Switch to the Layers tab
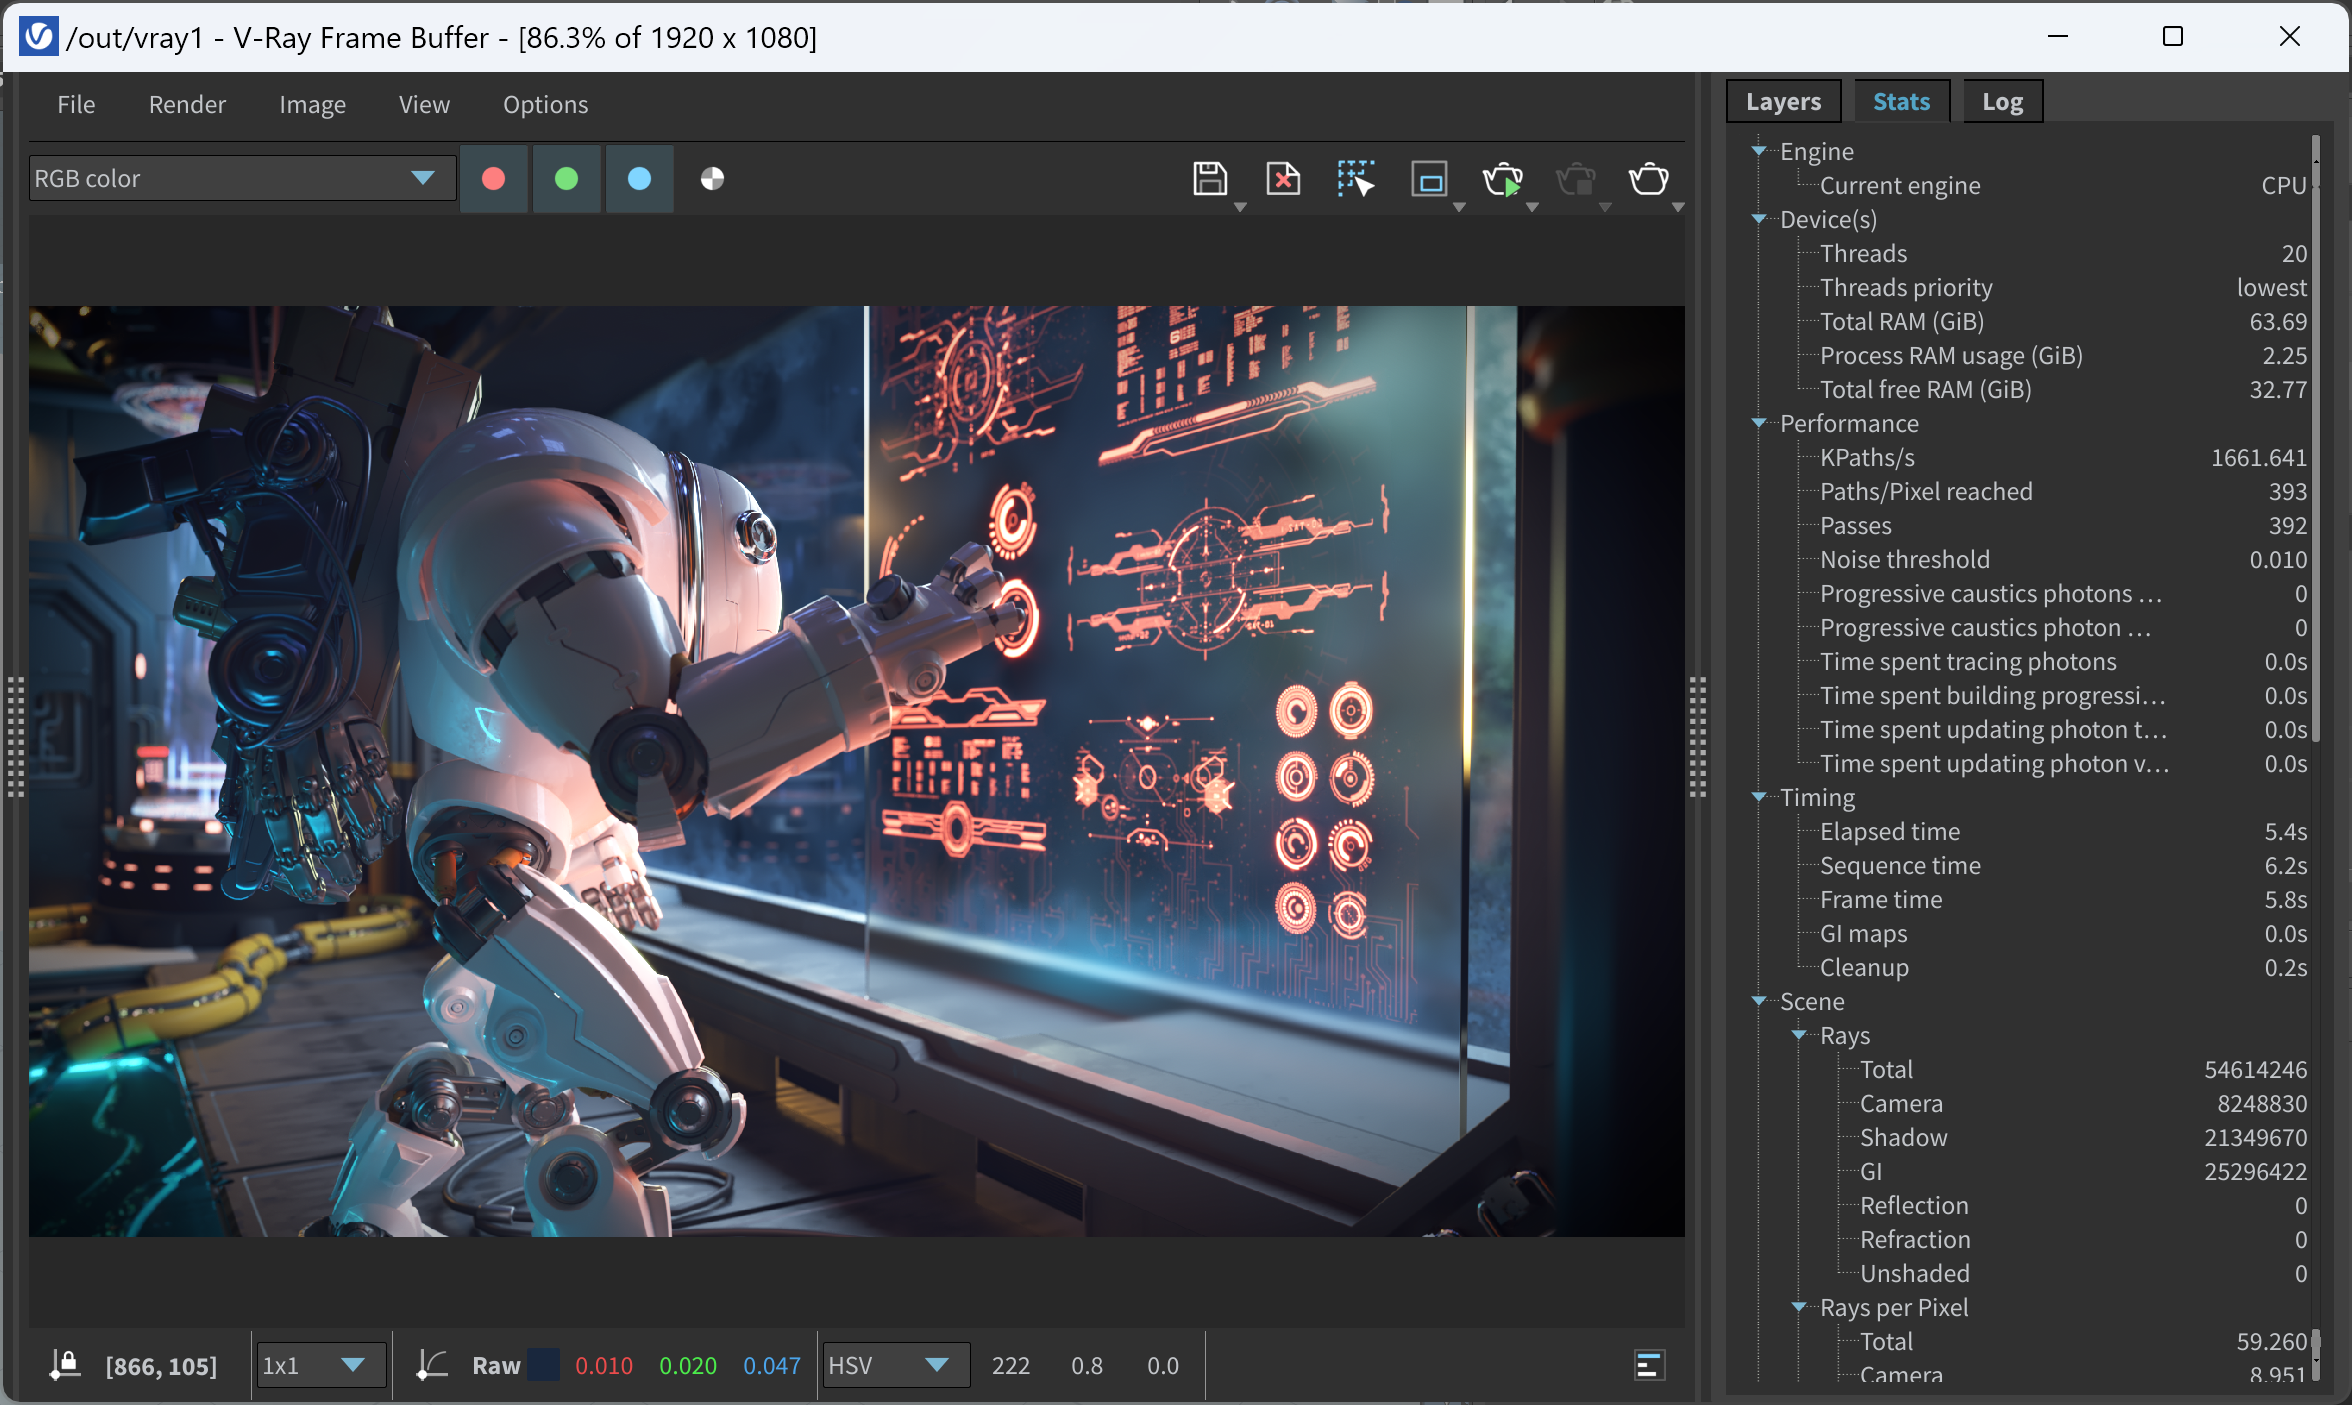The image size is (2352, 1405). [1783, 102]
